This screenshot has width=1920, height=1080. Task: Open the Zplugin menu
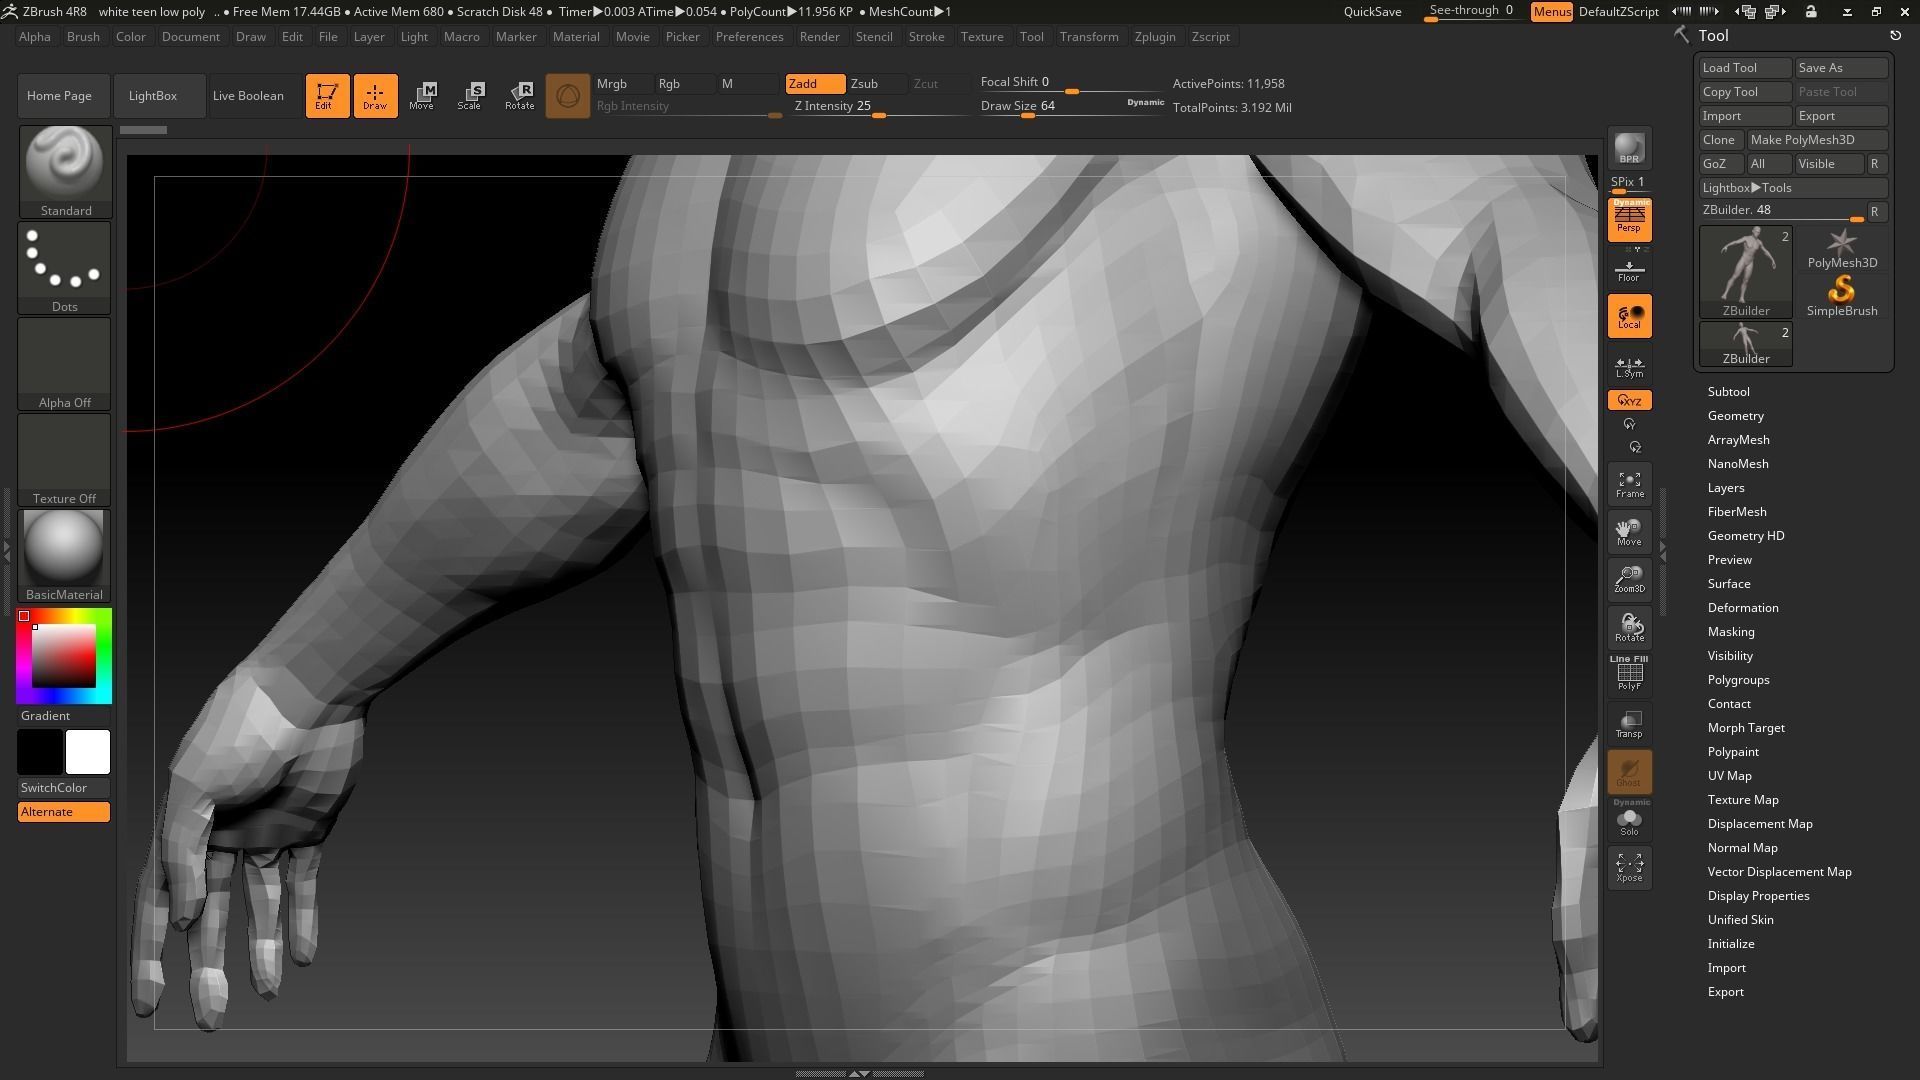coord(1154,37)
